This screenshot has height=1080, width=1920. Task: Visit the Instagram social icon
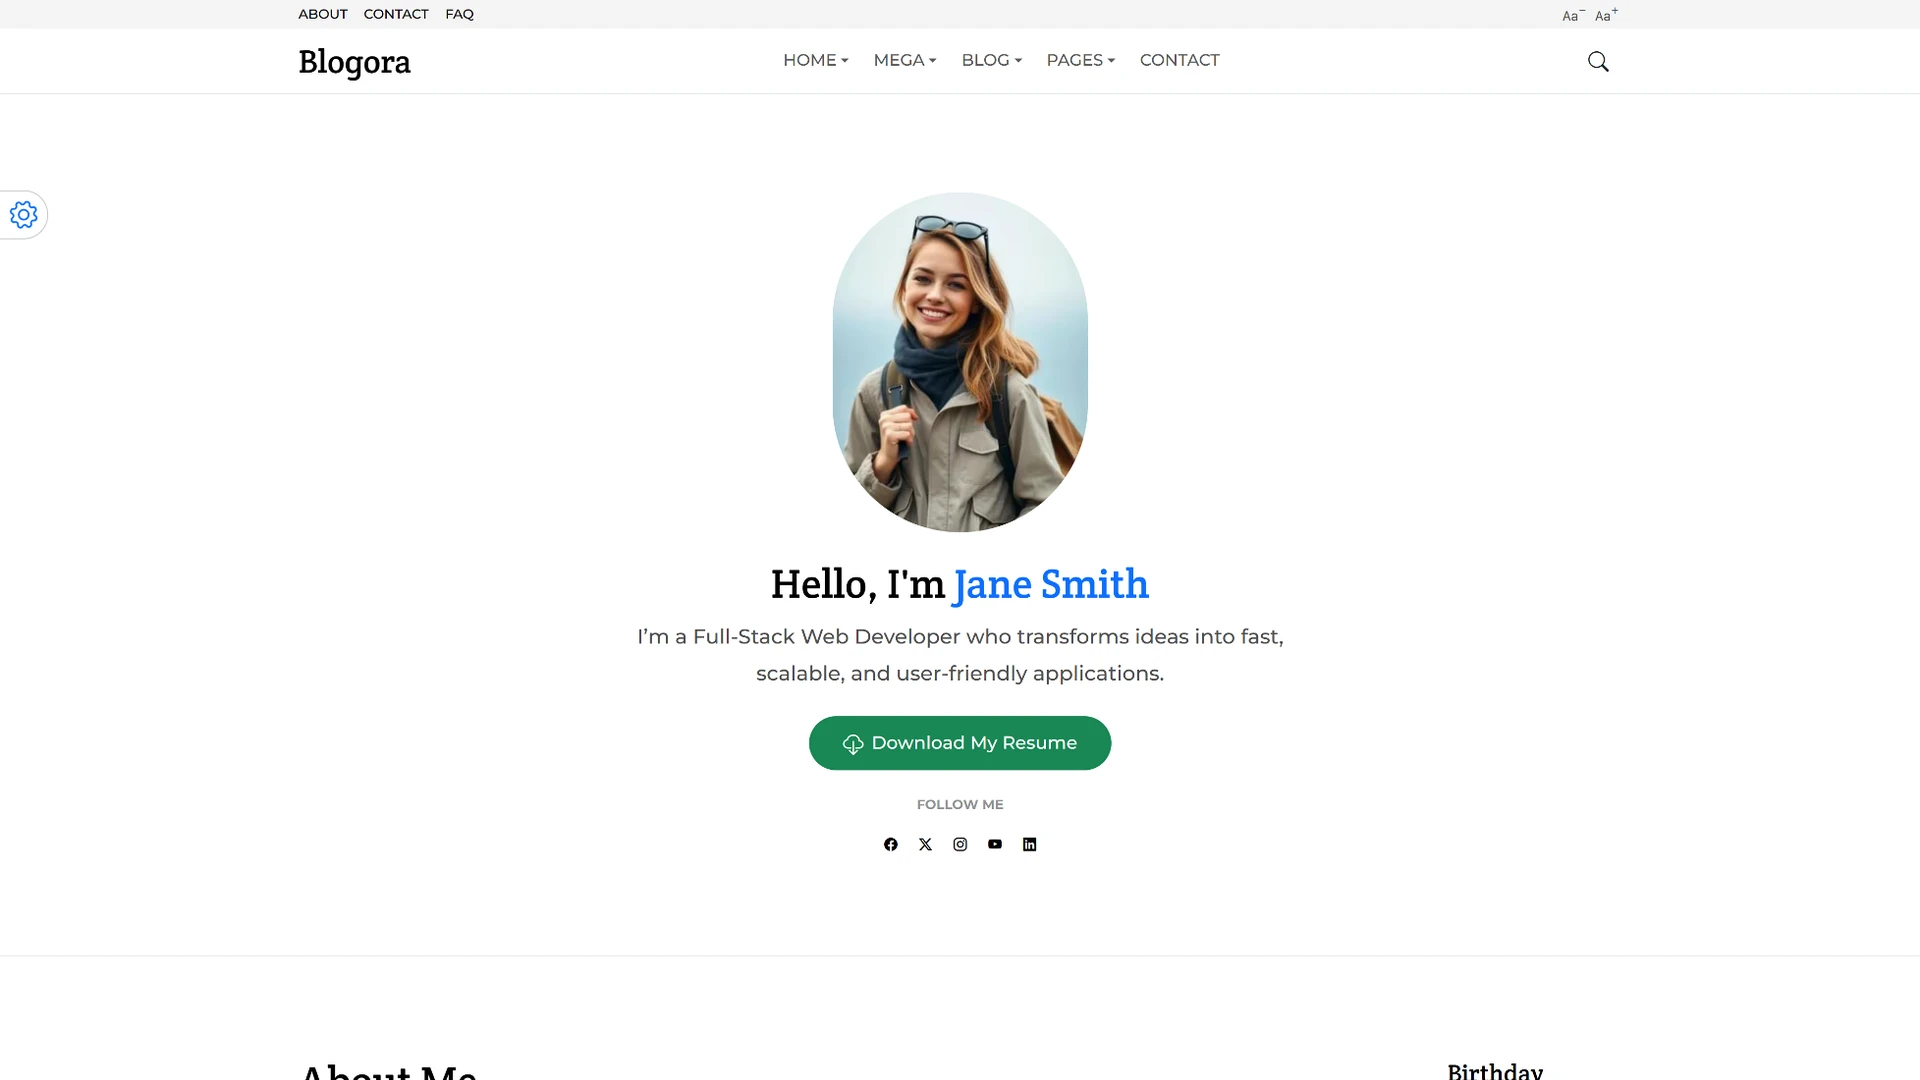(960, 845)
